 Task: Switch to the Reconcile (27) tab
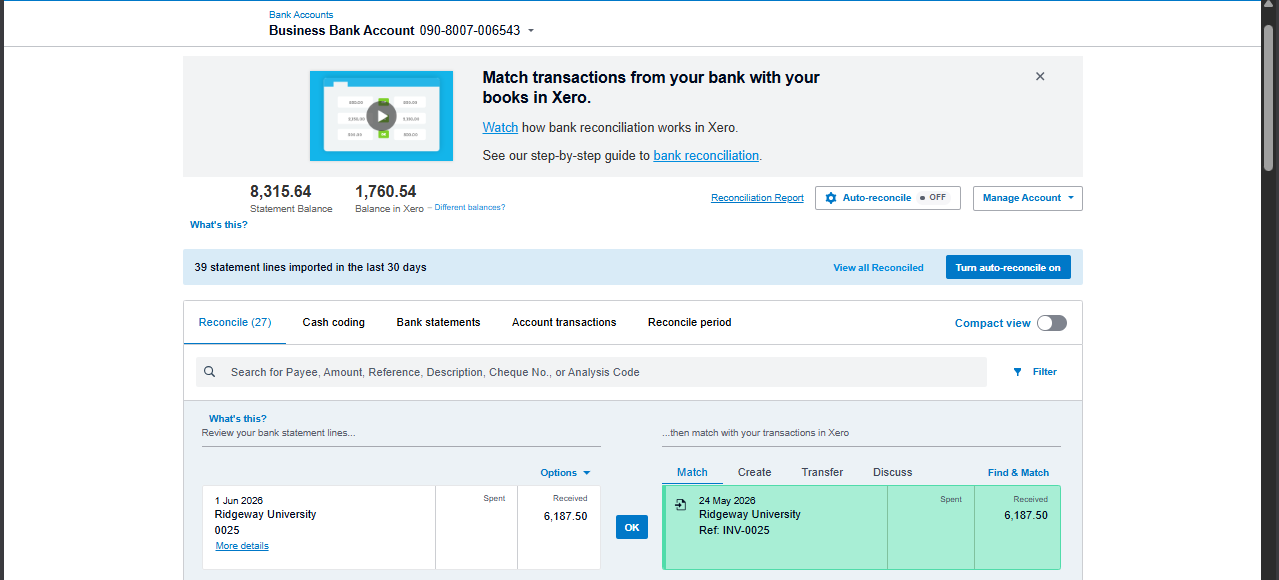point(235,322)
